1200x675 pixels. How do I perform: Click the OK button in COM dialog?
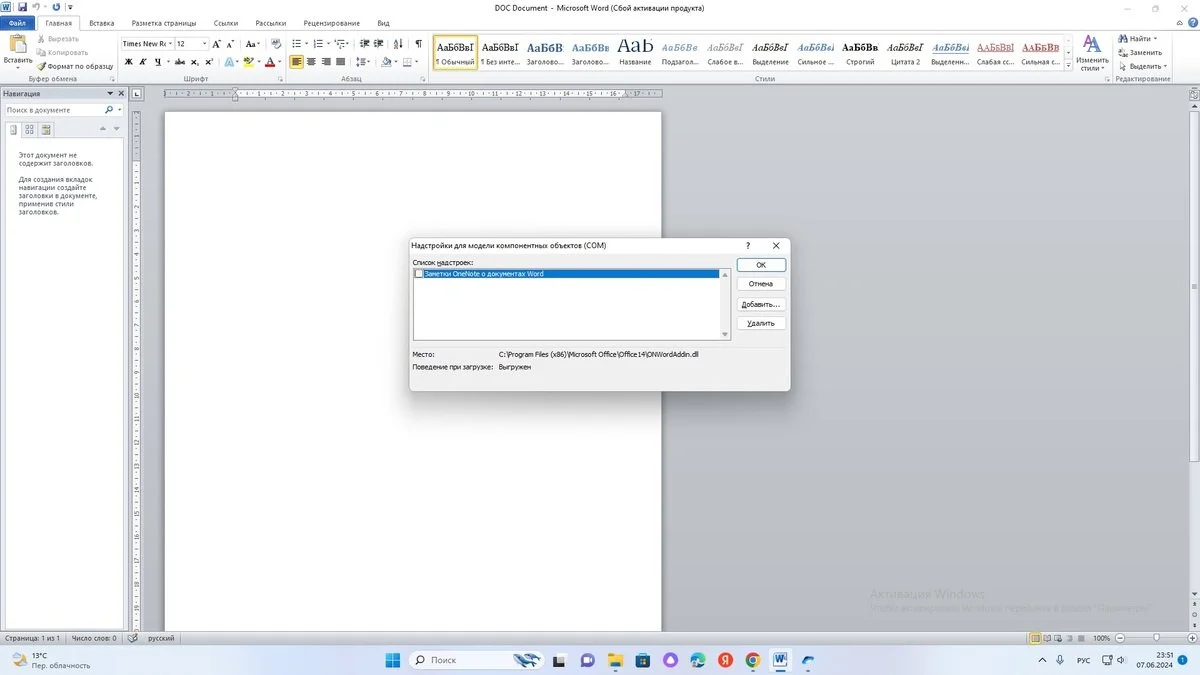761,265
